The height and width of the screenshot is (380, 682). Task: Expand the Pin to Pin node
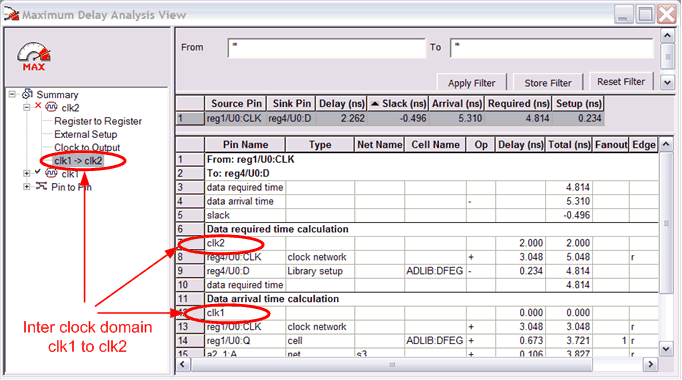tap(27, 187)
